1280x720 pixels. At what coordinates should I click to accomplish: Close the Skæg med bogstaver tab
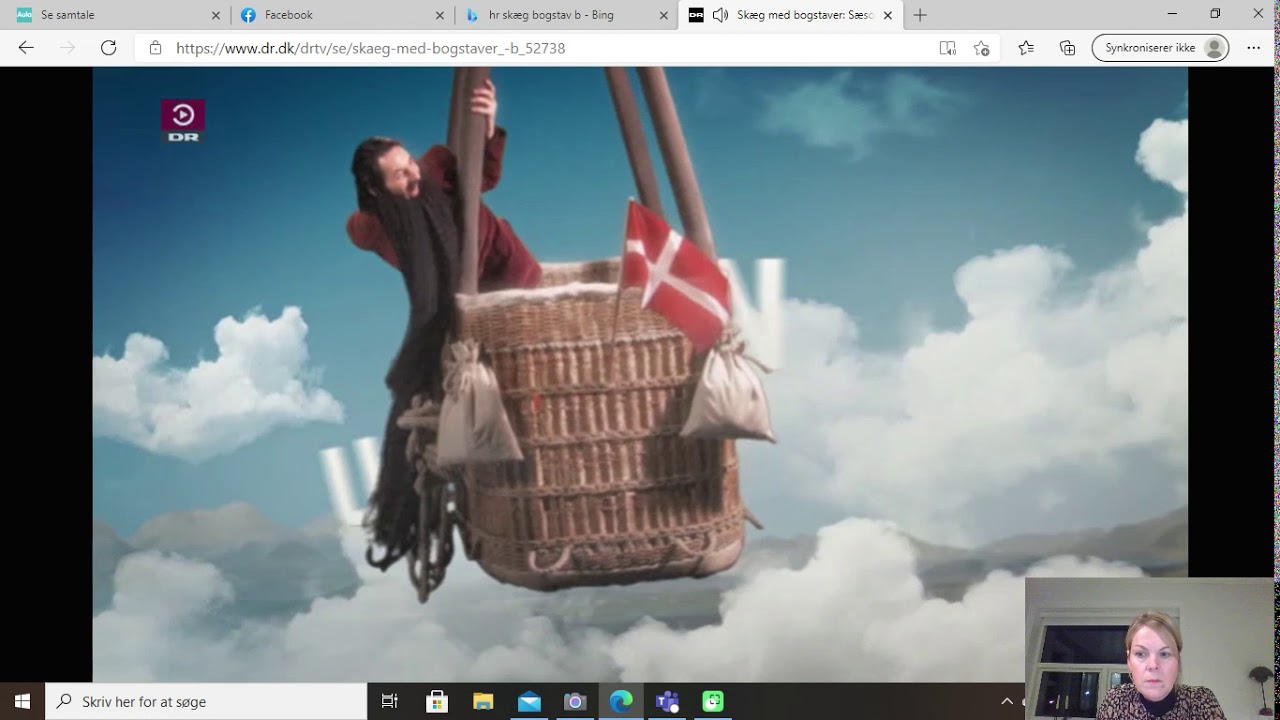pos(887,15)
